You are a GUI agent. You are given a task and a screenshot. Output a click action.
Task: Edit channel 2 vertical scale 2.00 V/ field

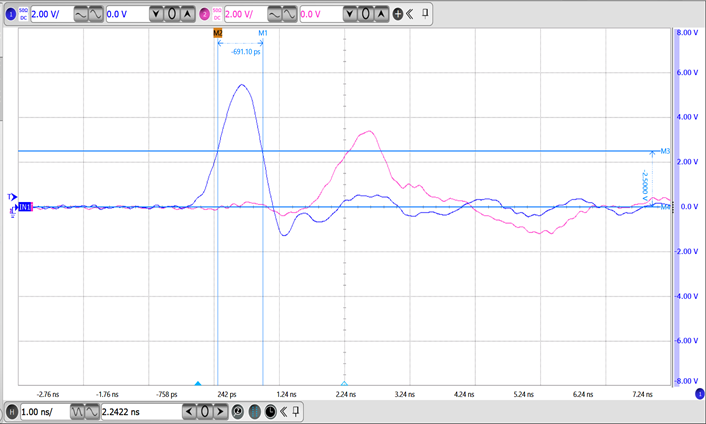tap(245, 14)
